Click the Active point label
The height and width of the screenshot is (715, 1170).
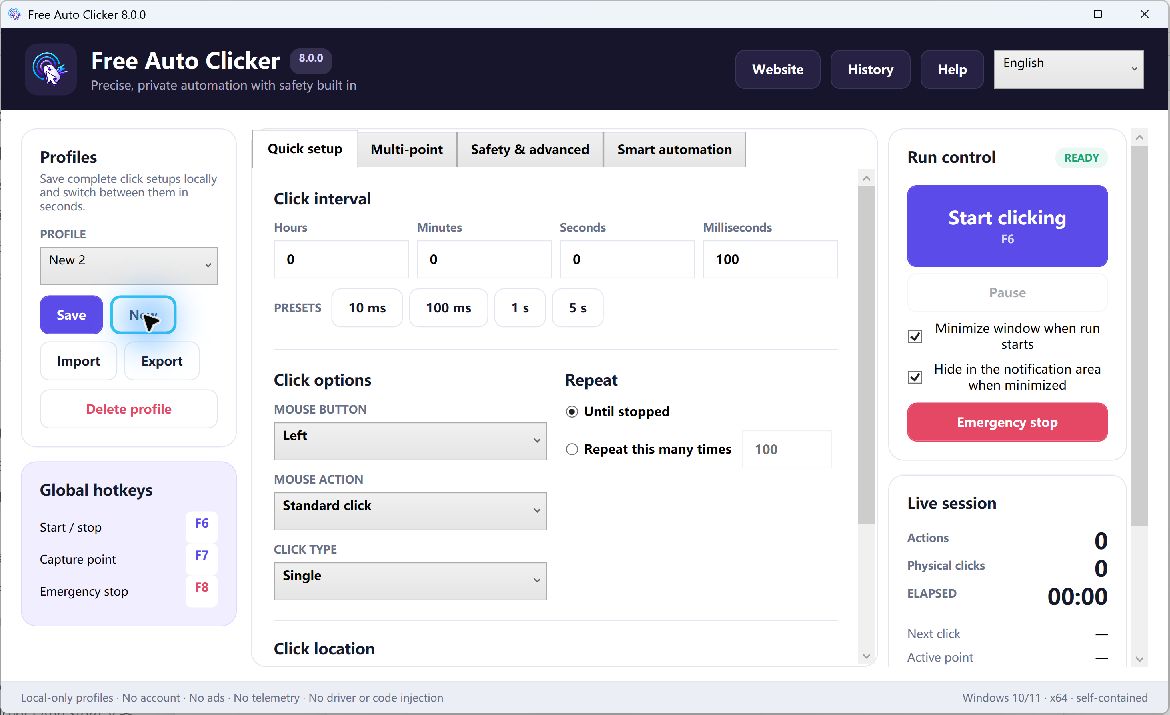940,658
